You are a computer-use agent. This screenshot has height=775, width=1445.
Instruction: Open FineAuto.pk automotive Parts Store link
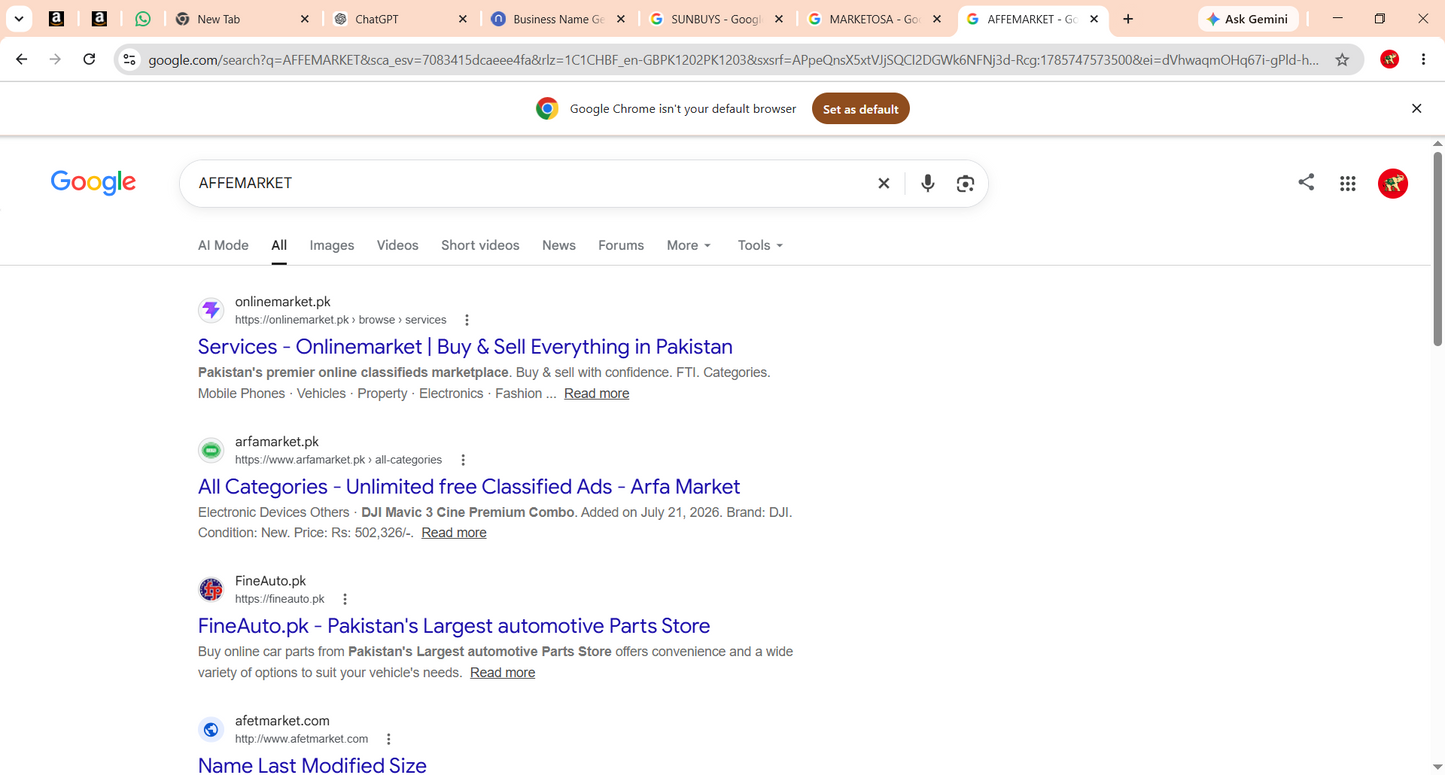pyautogui.click(x=454, y=626)
